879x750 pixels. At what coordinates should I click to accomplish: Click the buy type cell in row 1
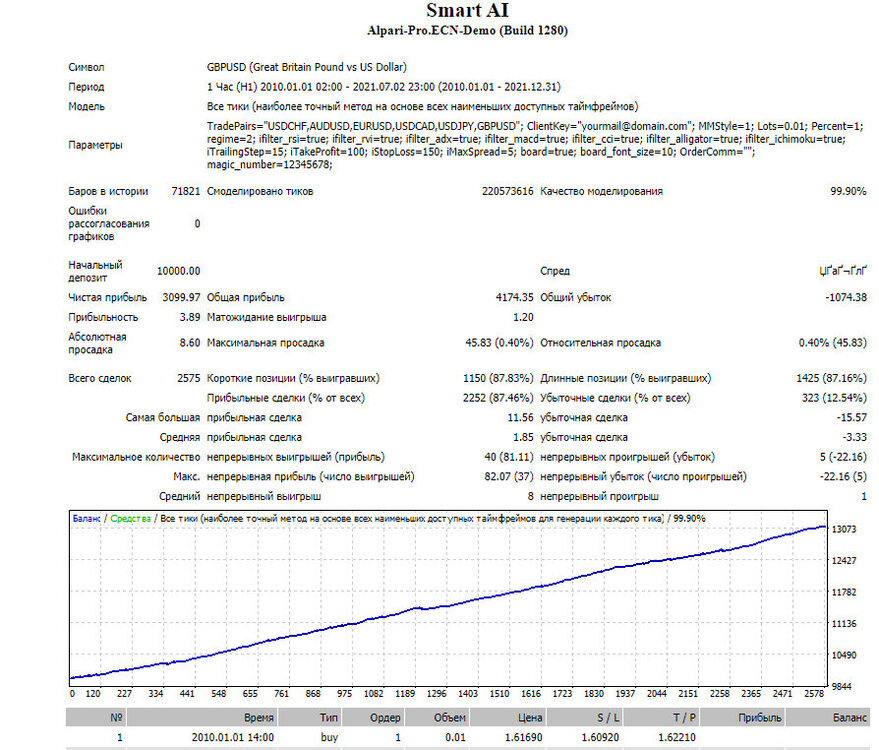pyautogui.click(x=330, y=738)
